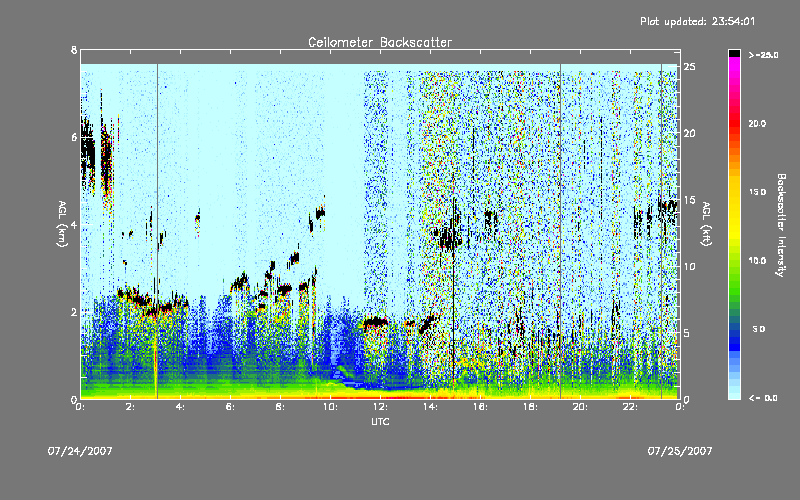The image size is (800, 500).
Task: Click the '22:' hour tick label
Action: coord(630,407)
